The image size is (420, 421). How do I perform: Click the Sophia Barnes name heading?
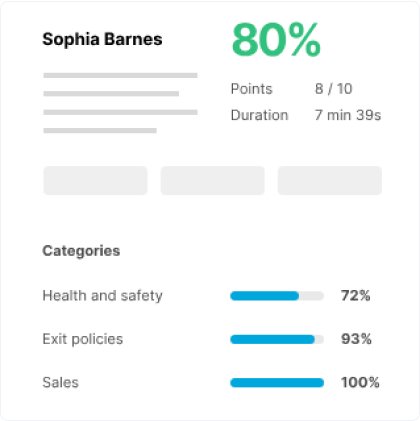click(102, 39)
